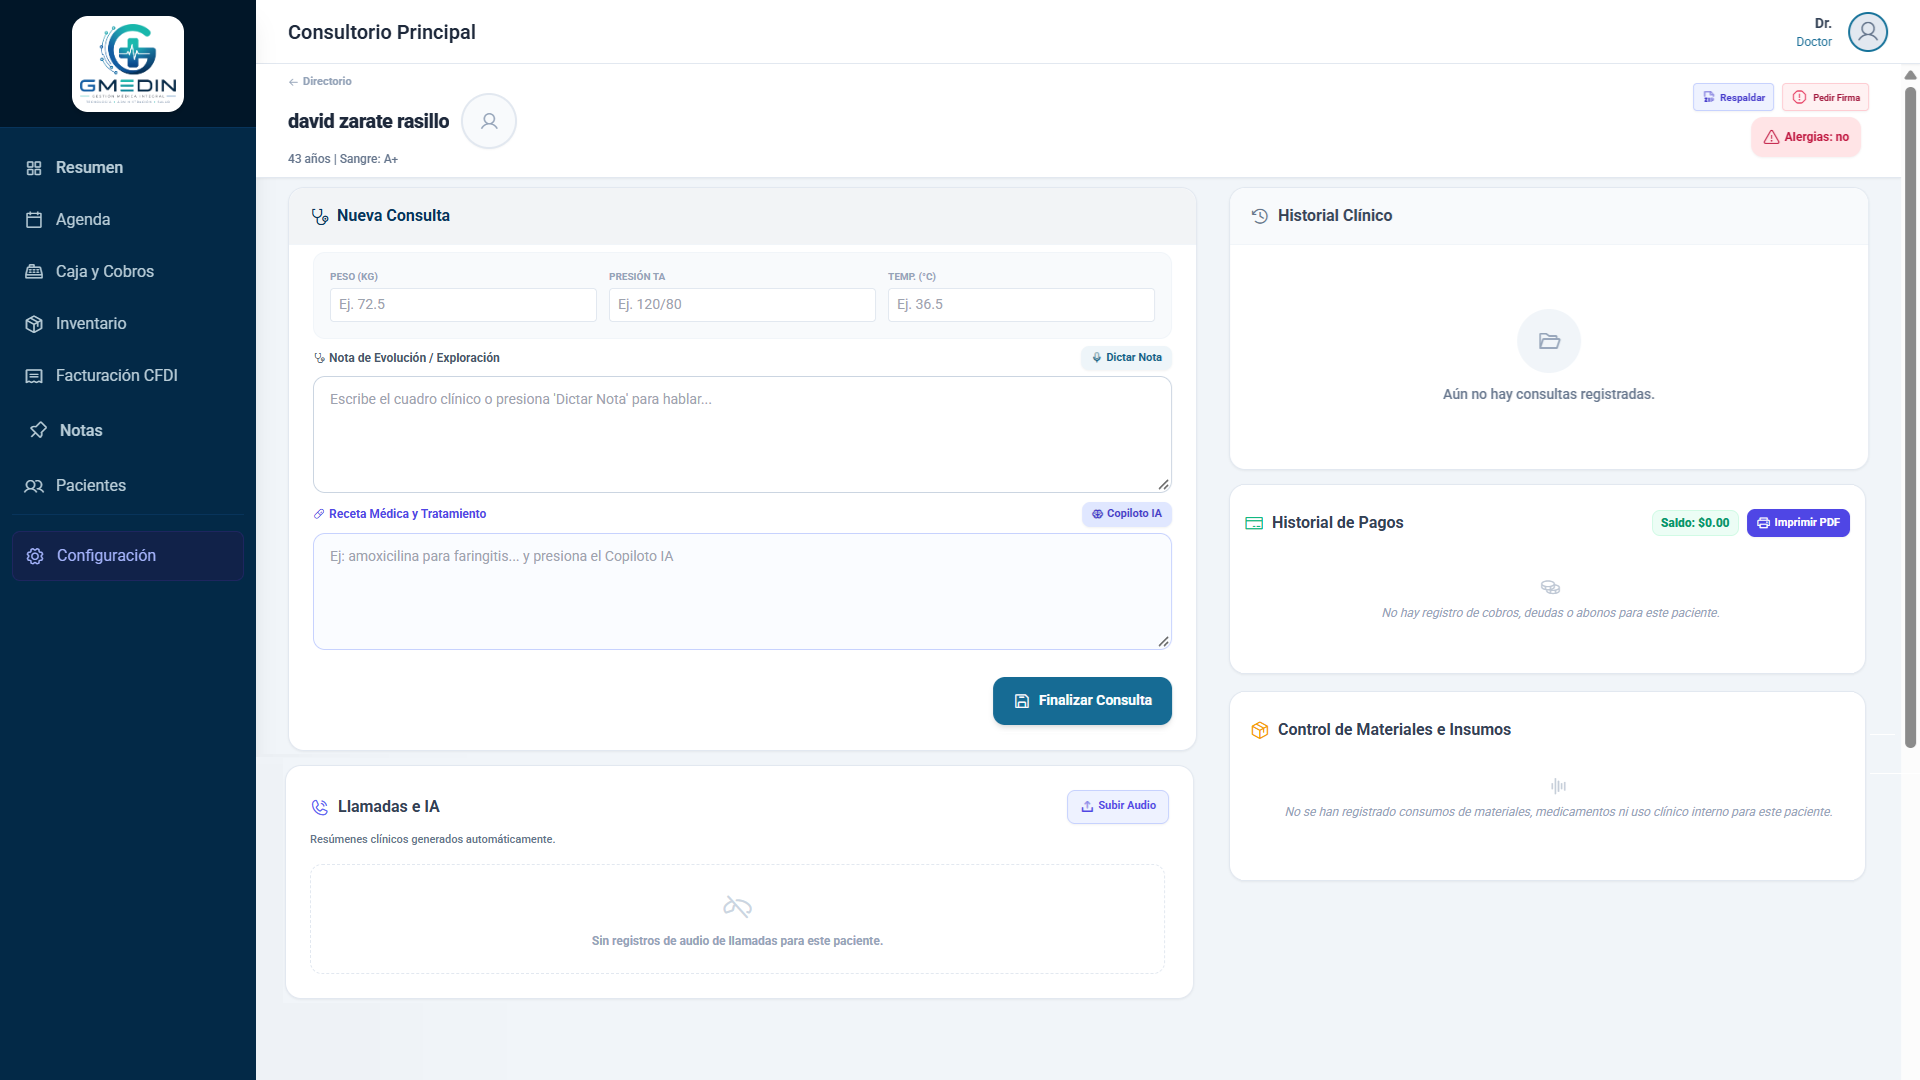Activate Copiloto IA for prescription

[x=1126, y=514]
